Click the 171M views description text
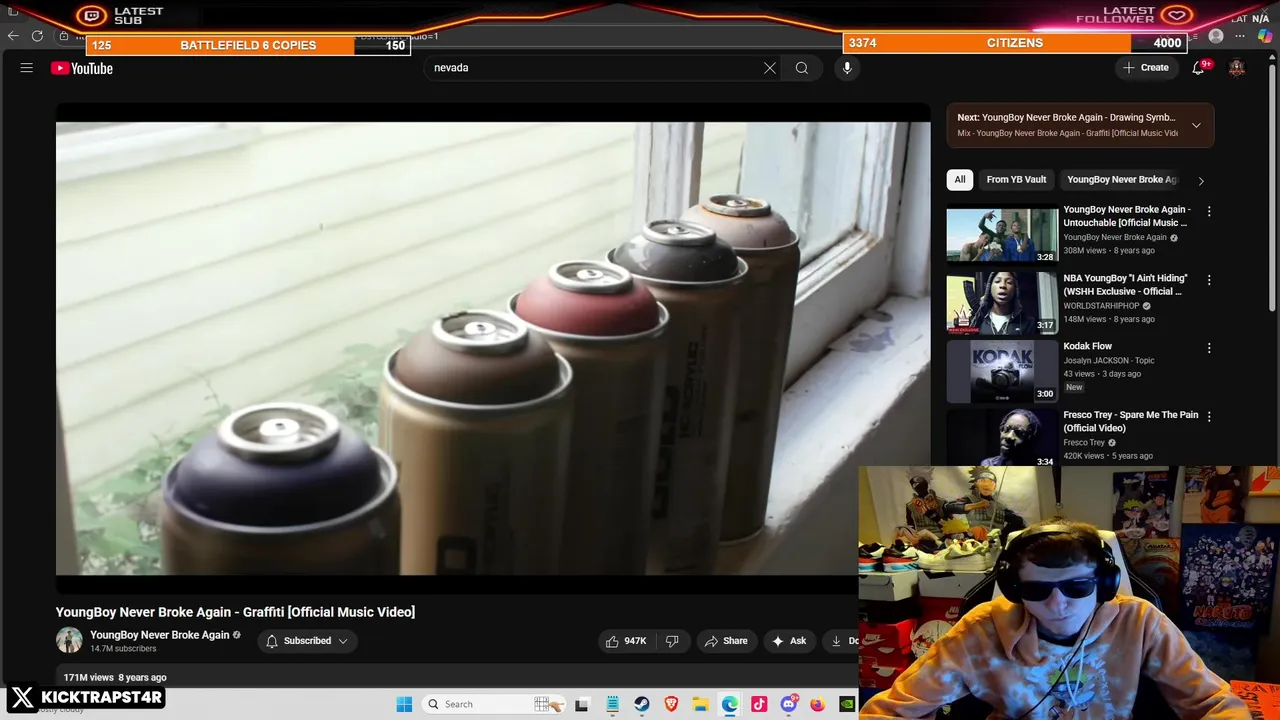 point(115,678)
